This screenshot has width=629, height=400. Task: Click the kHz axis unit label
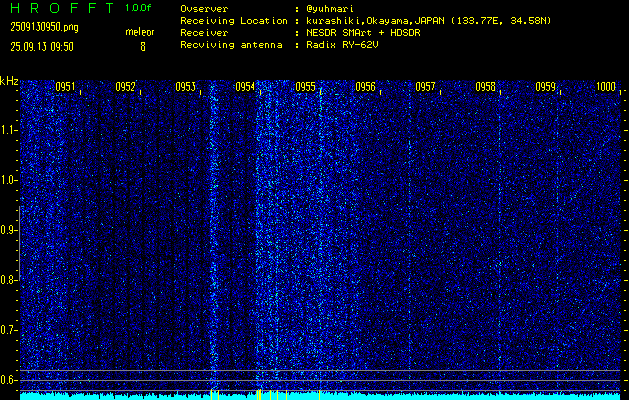click(x=9, y=81)
